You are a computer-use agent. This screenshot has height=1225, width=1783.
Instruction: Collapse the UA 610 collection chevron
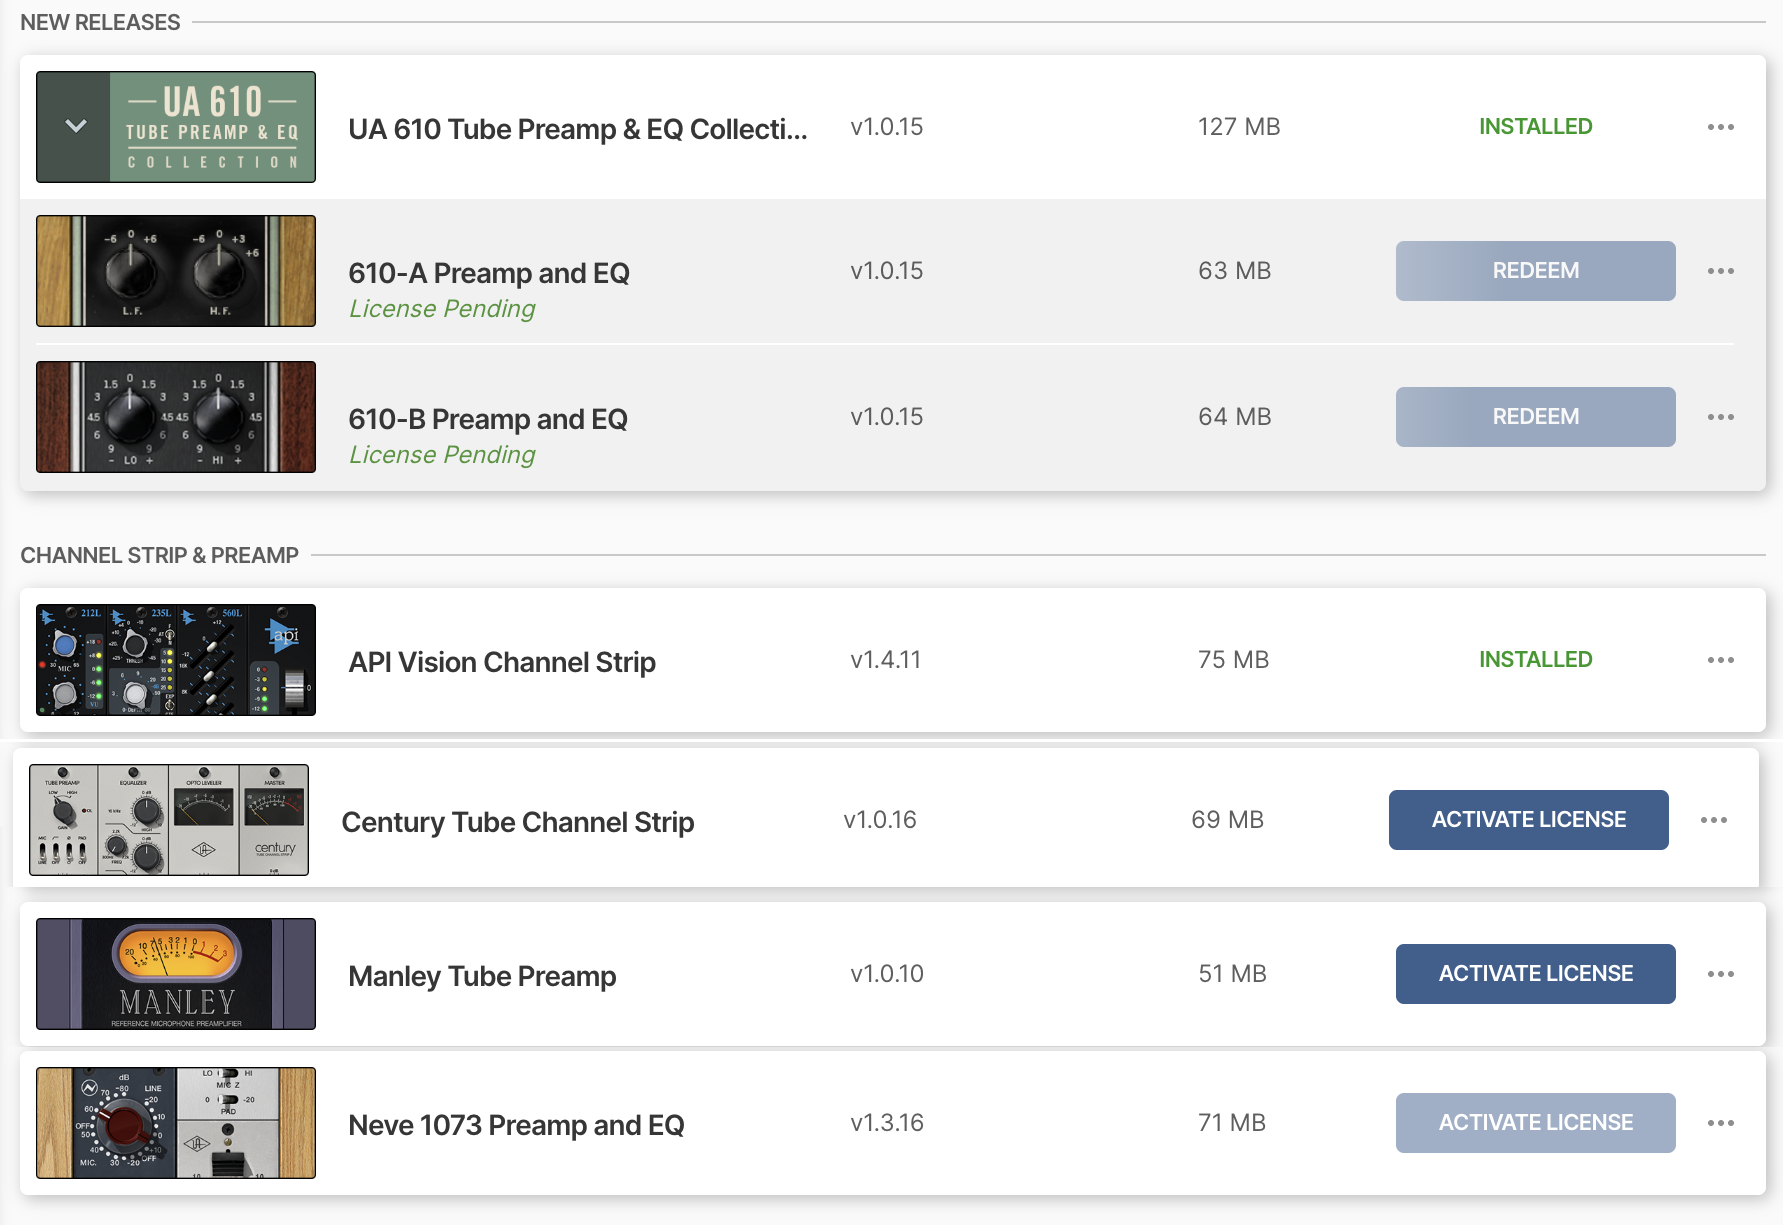(x=75, y=127)
